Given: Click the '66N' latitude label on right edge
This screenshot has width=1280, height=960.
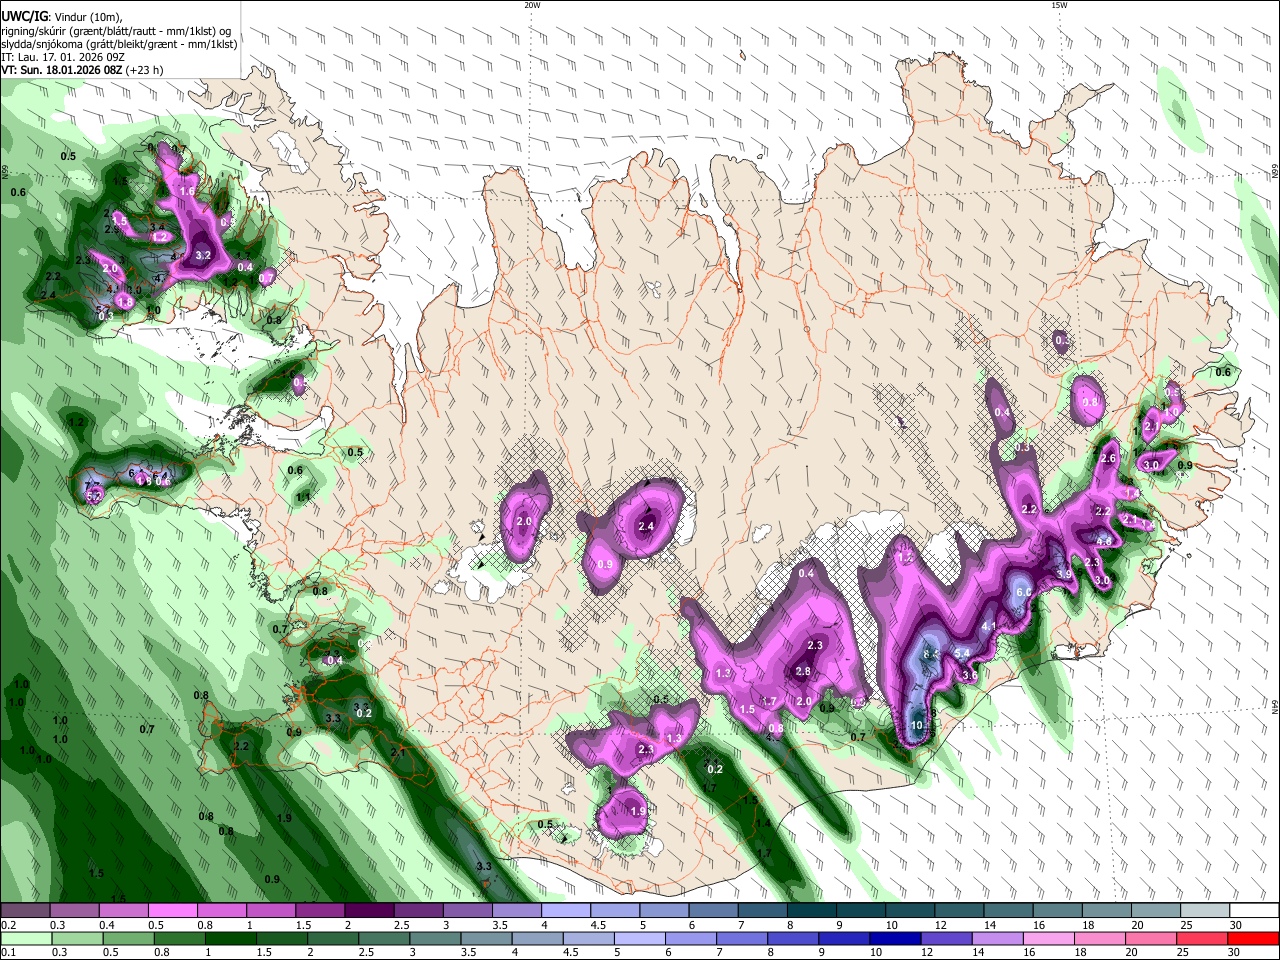Looking at the screenshot, I should 1275,173.
